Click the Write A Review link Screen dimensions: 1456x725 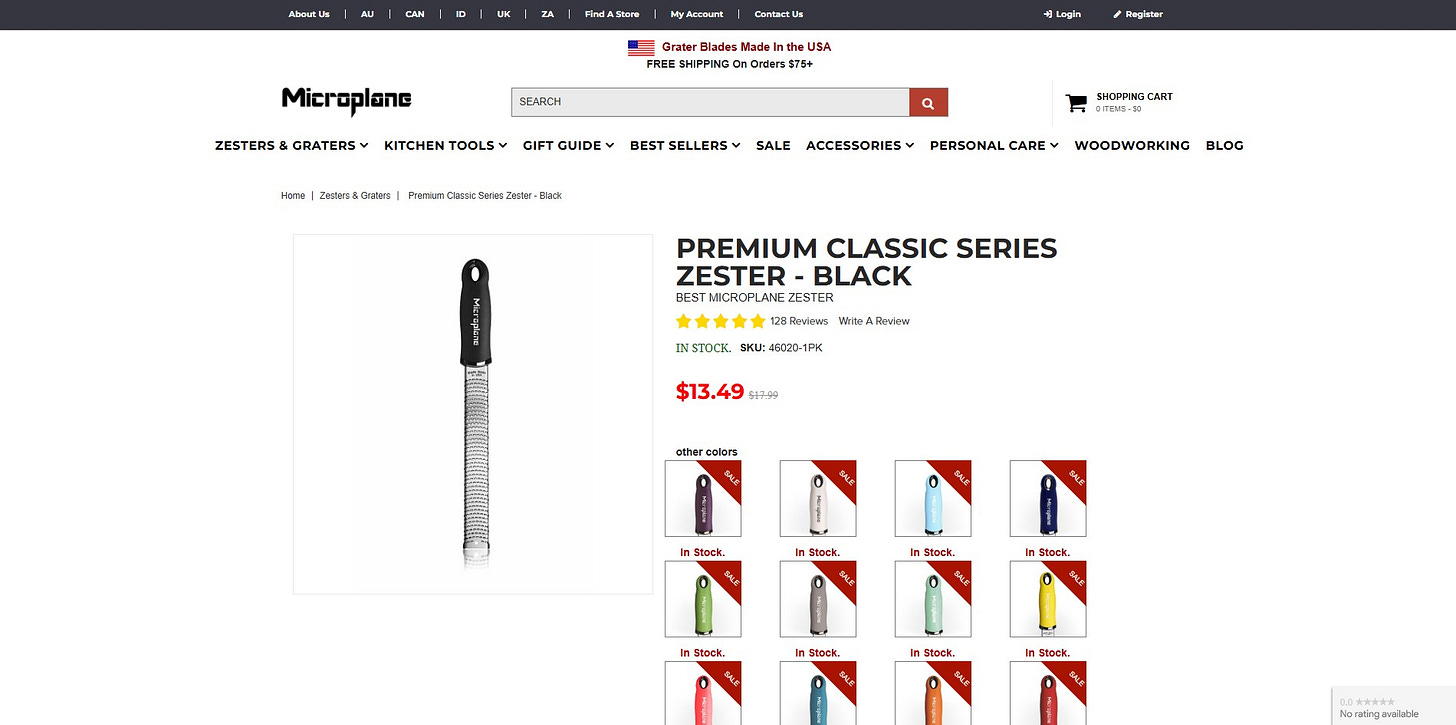click(x=874, y=321)
